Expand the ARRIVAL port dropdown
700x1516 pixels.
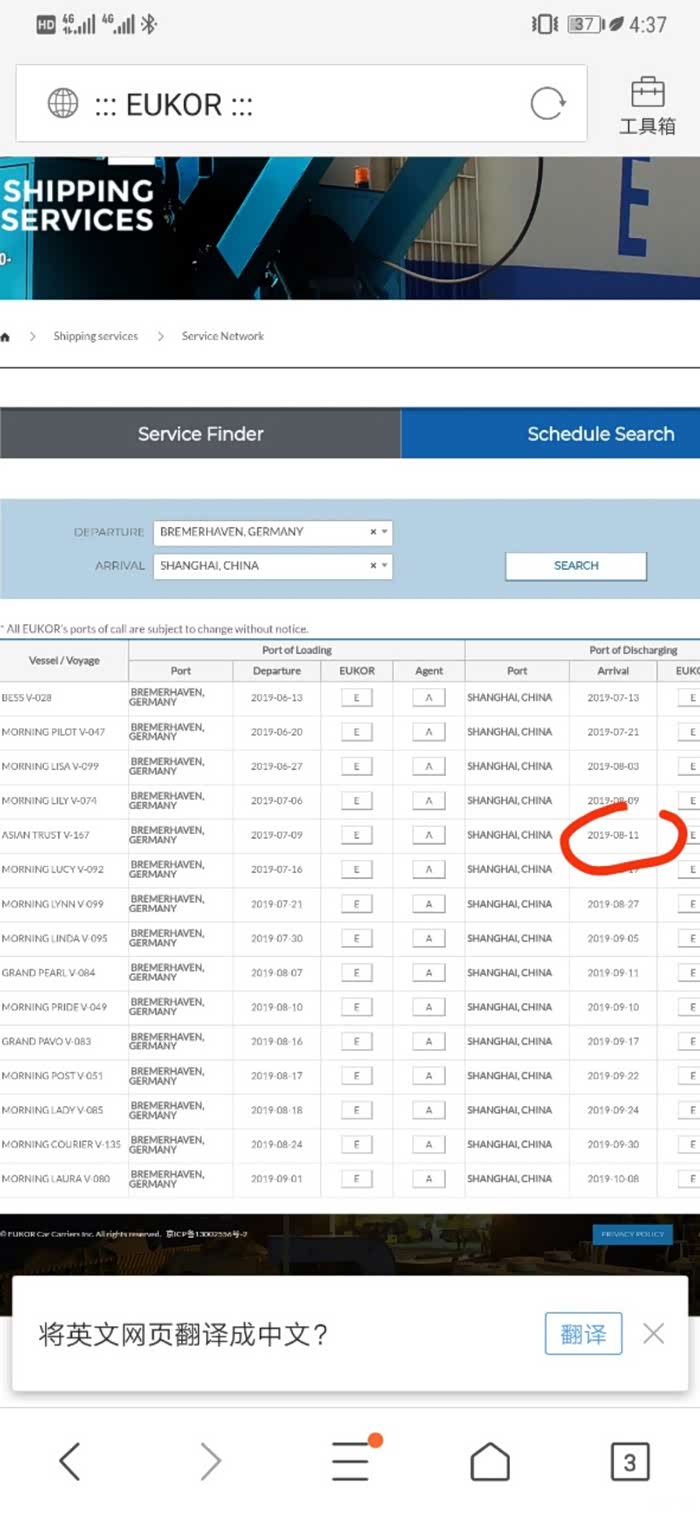point(385,566)
